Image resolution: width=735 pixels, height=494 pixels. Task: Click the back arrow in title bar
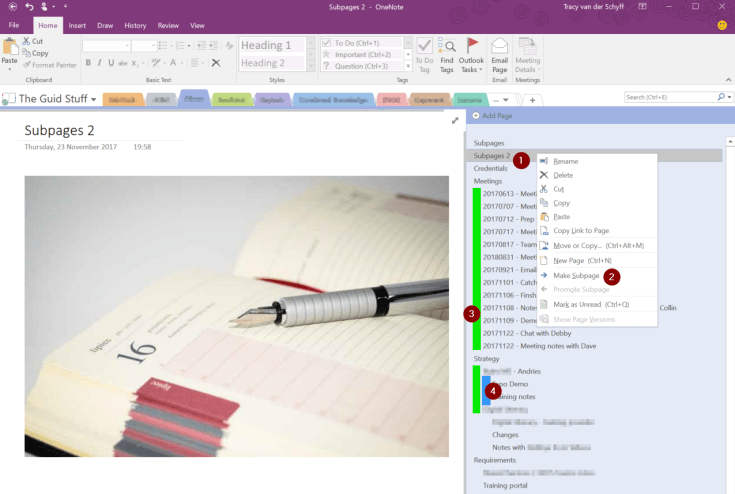point(12,7)
